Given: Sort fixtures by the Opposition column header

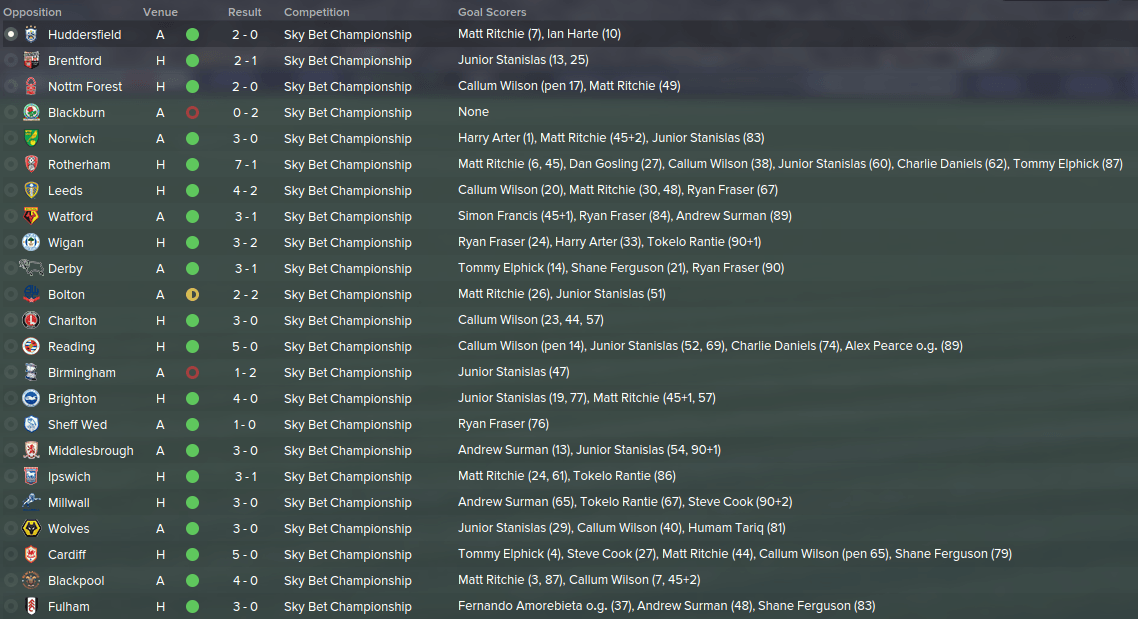Looking at the screenshot, I should tap(32, 12).
